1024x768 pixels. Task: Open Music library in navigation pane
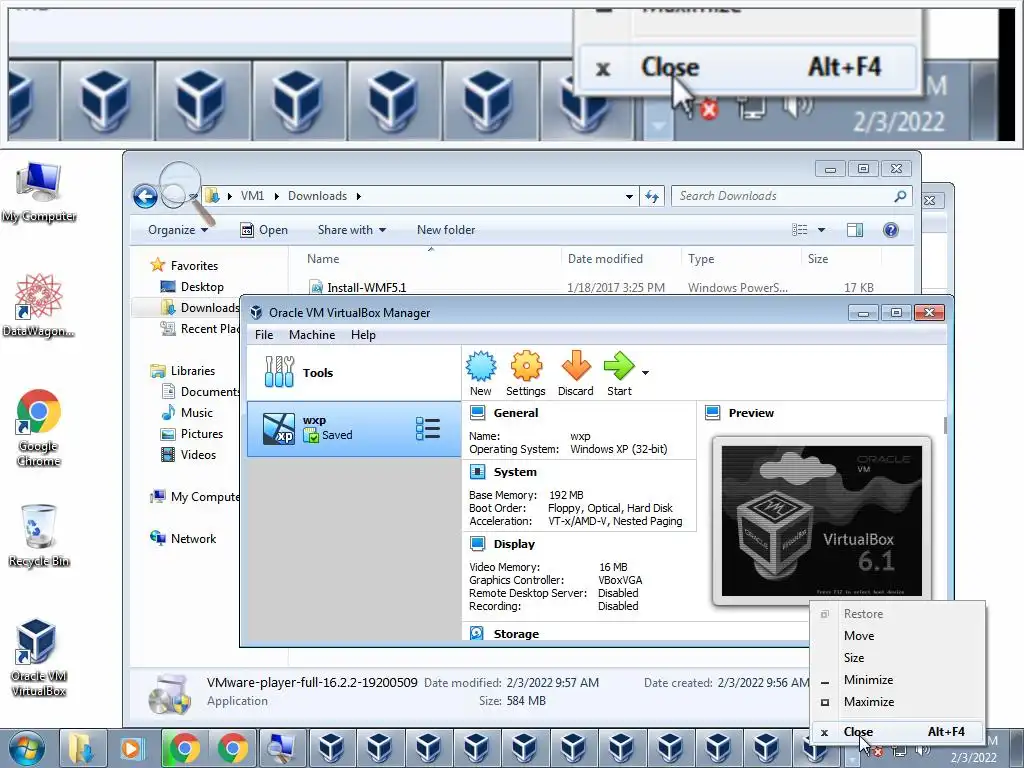click(x=197, y=413)
